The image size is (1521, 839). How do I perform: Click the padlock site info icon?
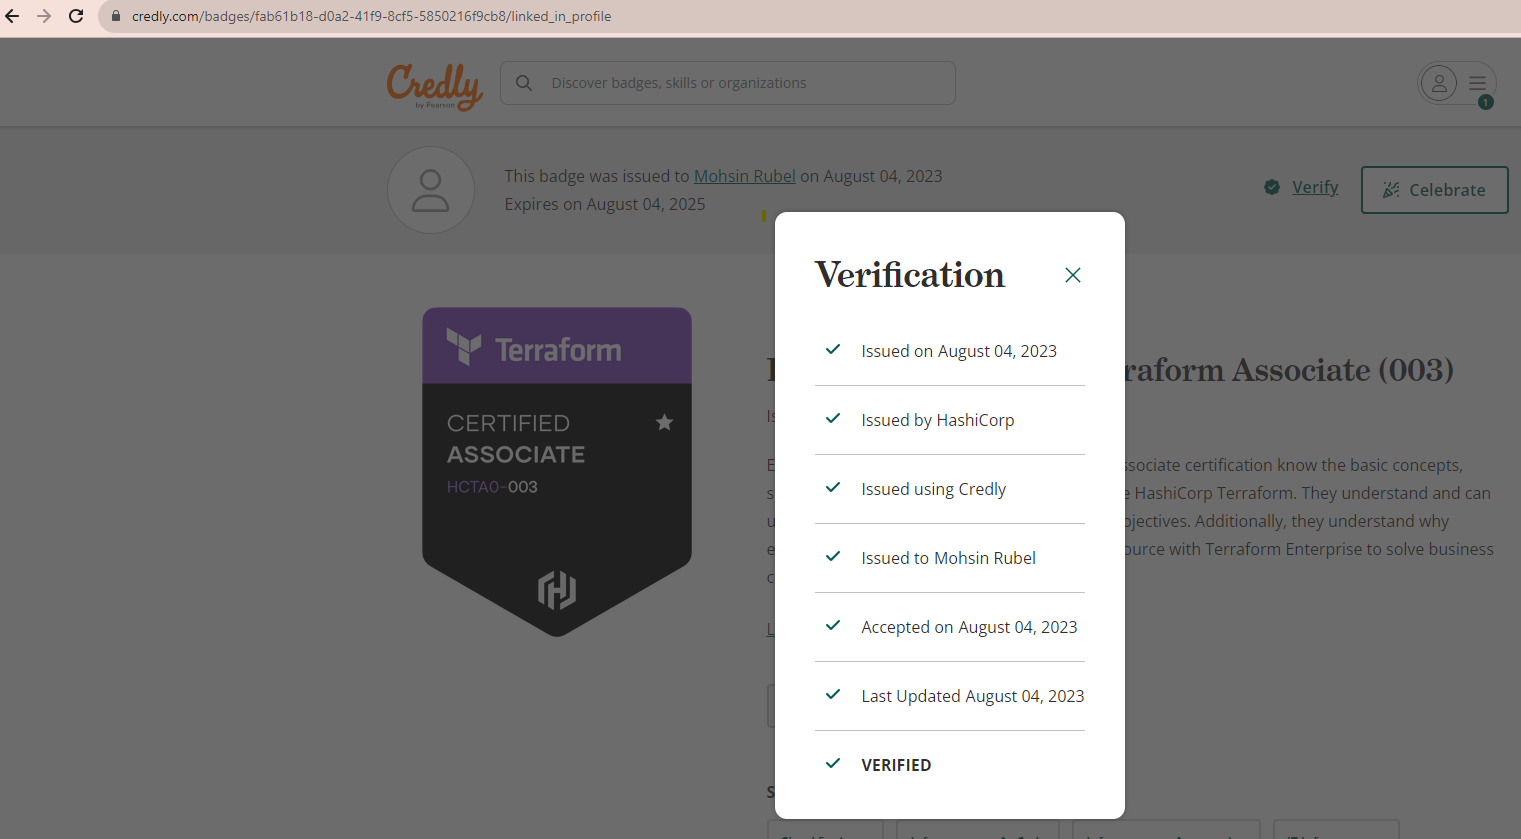pos(116,16)
